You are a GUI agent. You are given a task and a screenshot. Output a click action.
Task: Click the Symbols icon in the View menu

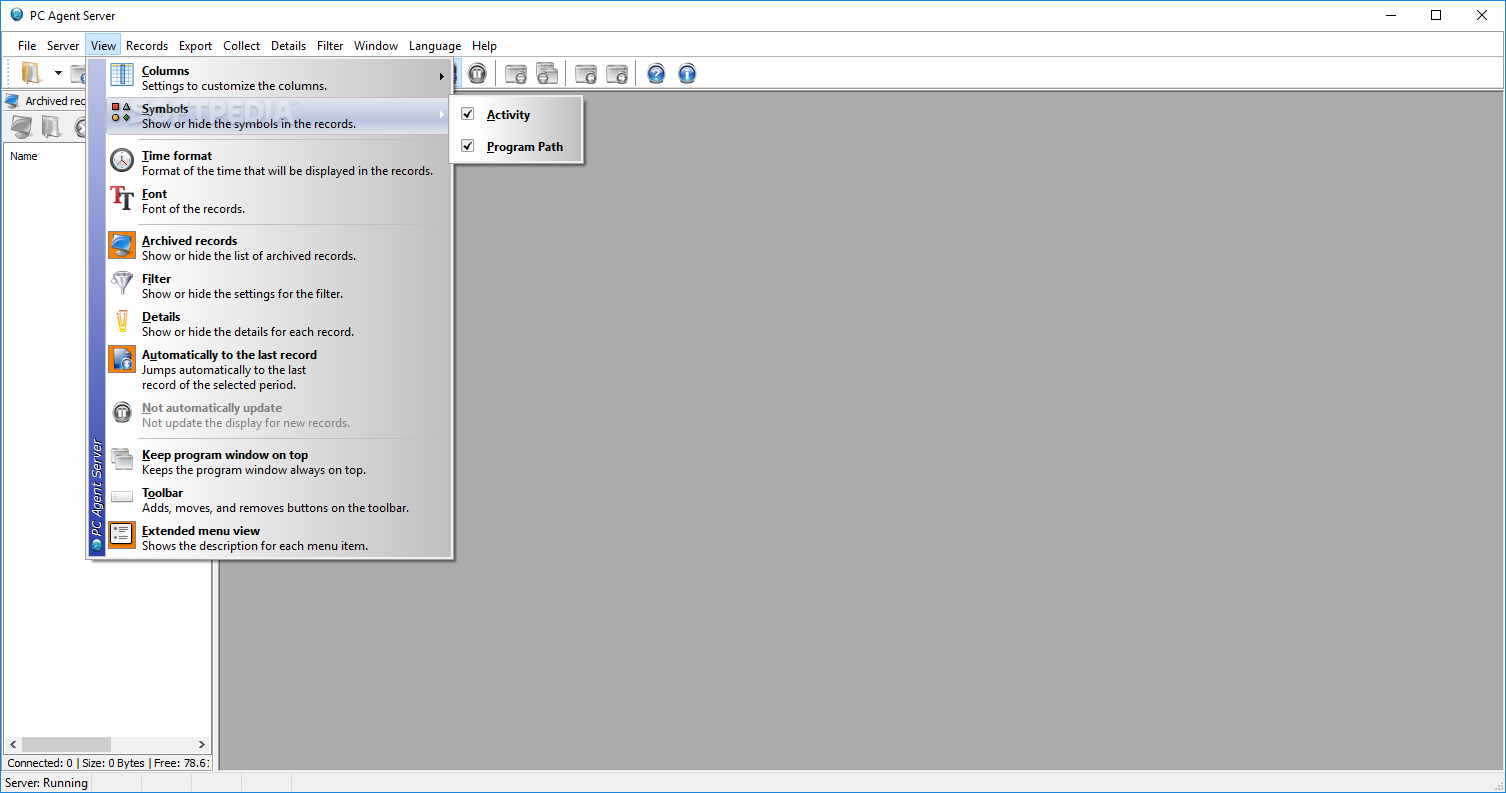pos(121,112)
